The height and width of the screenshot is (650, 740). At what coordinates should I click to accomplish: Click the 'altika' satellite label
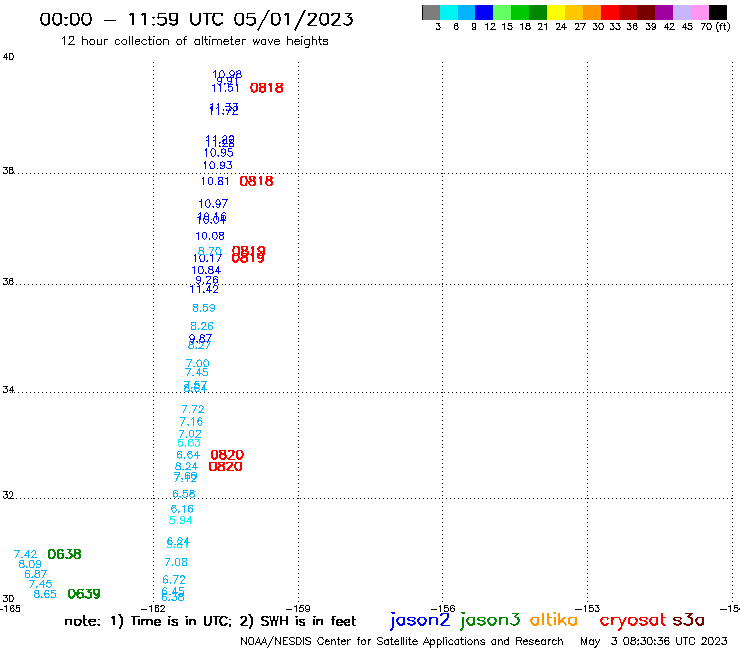[x=554, y=619]
